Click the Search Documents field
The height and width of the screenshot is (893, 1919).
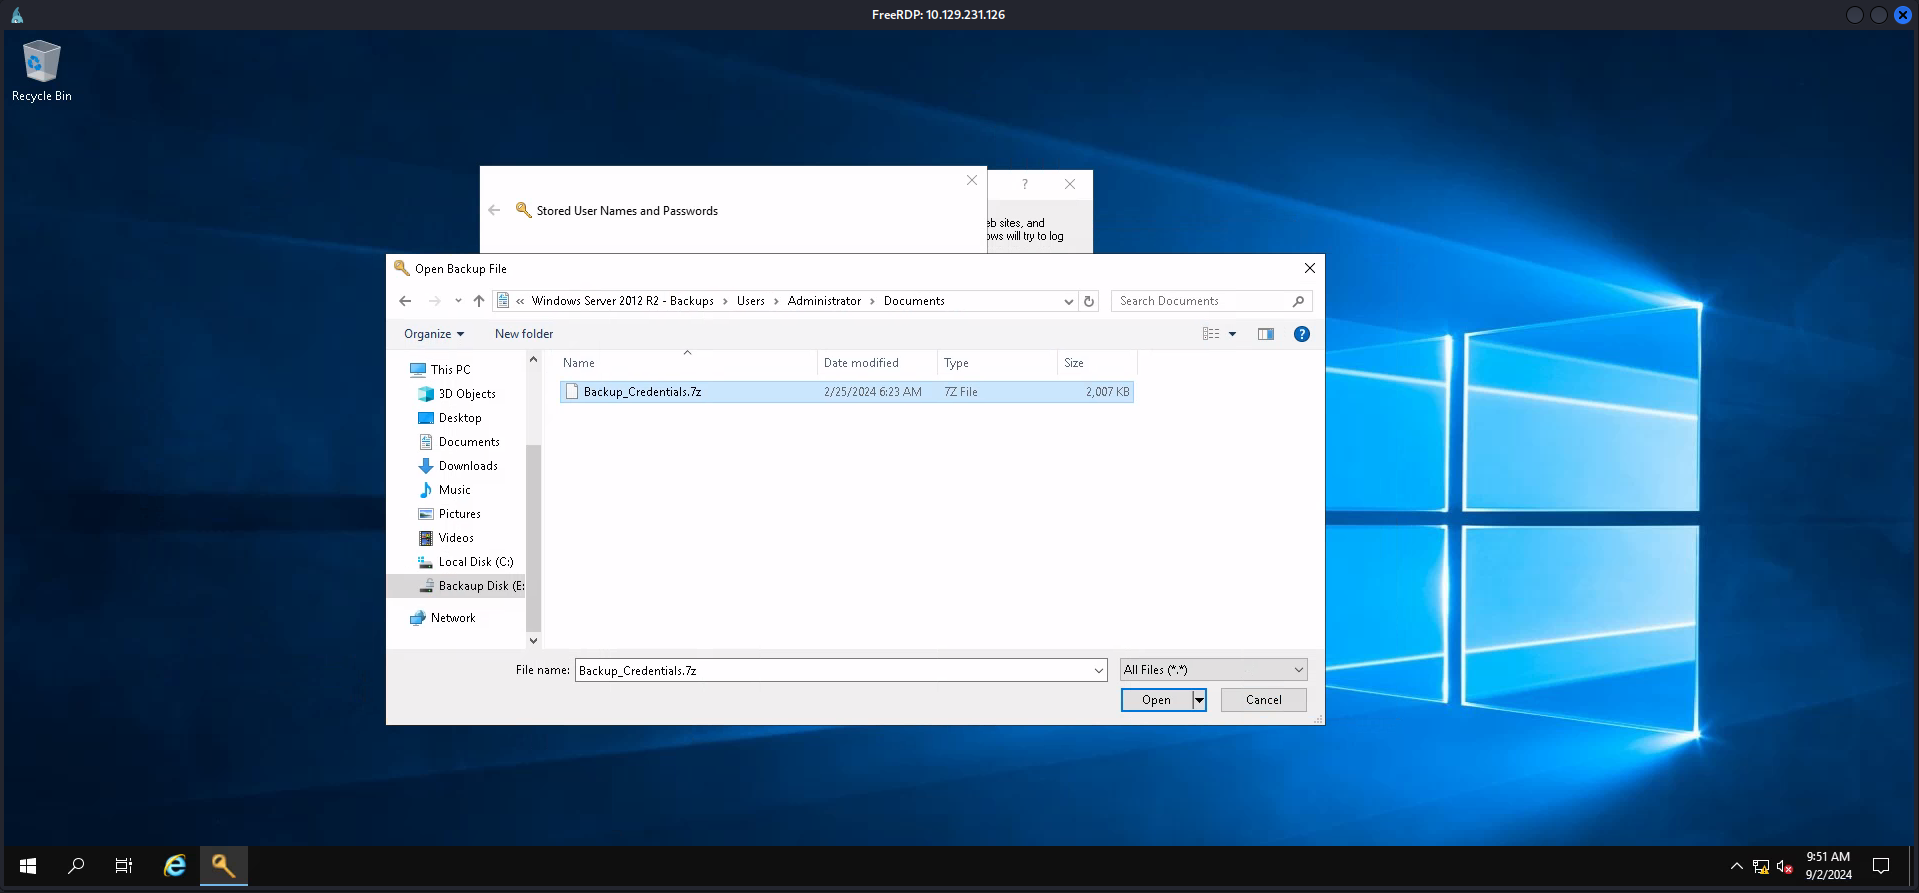(1200, 301)
